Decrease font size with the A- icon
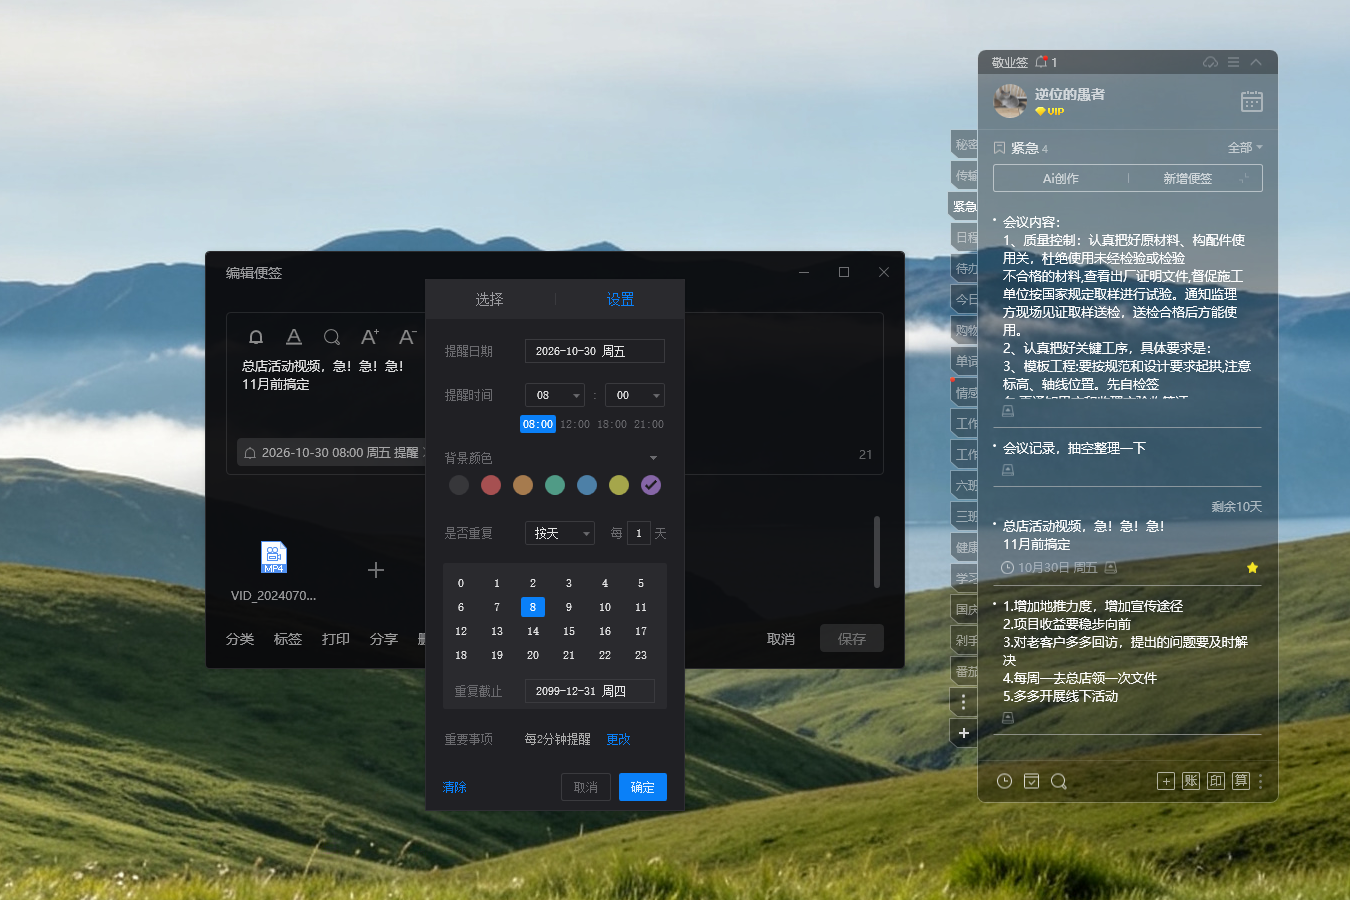Image resolution: width=1350 pixels, height=900 pixels. 407,337
